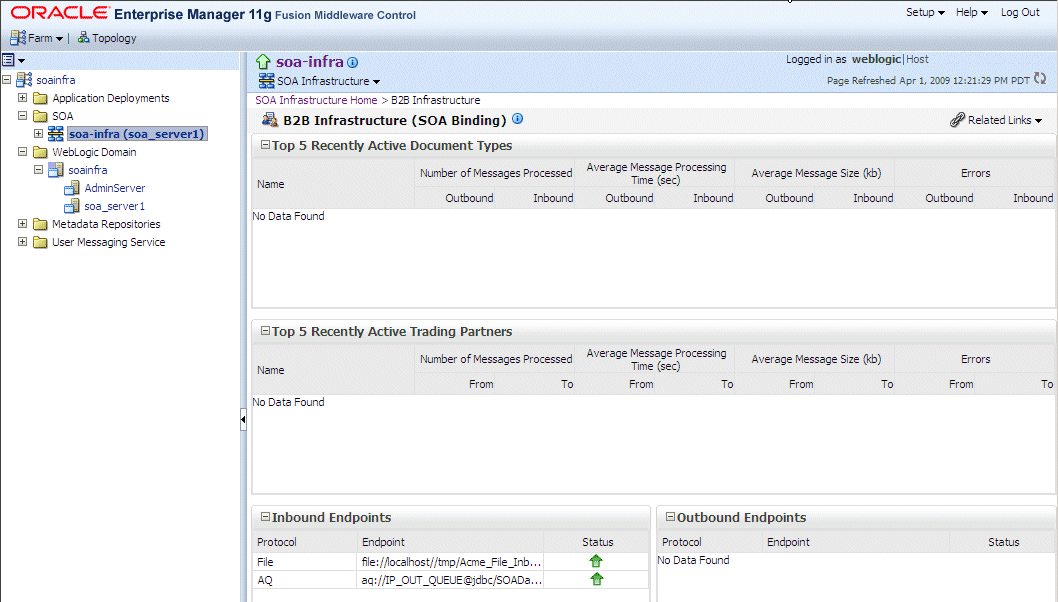Viewport: 1058px width, 602px height.
Task: Open the SOA Infrastructure dropdown menu
Action: [329, 81]
